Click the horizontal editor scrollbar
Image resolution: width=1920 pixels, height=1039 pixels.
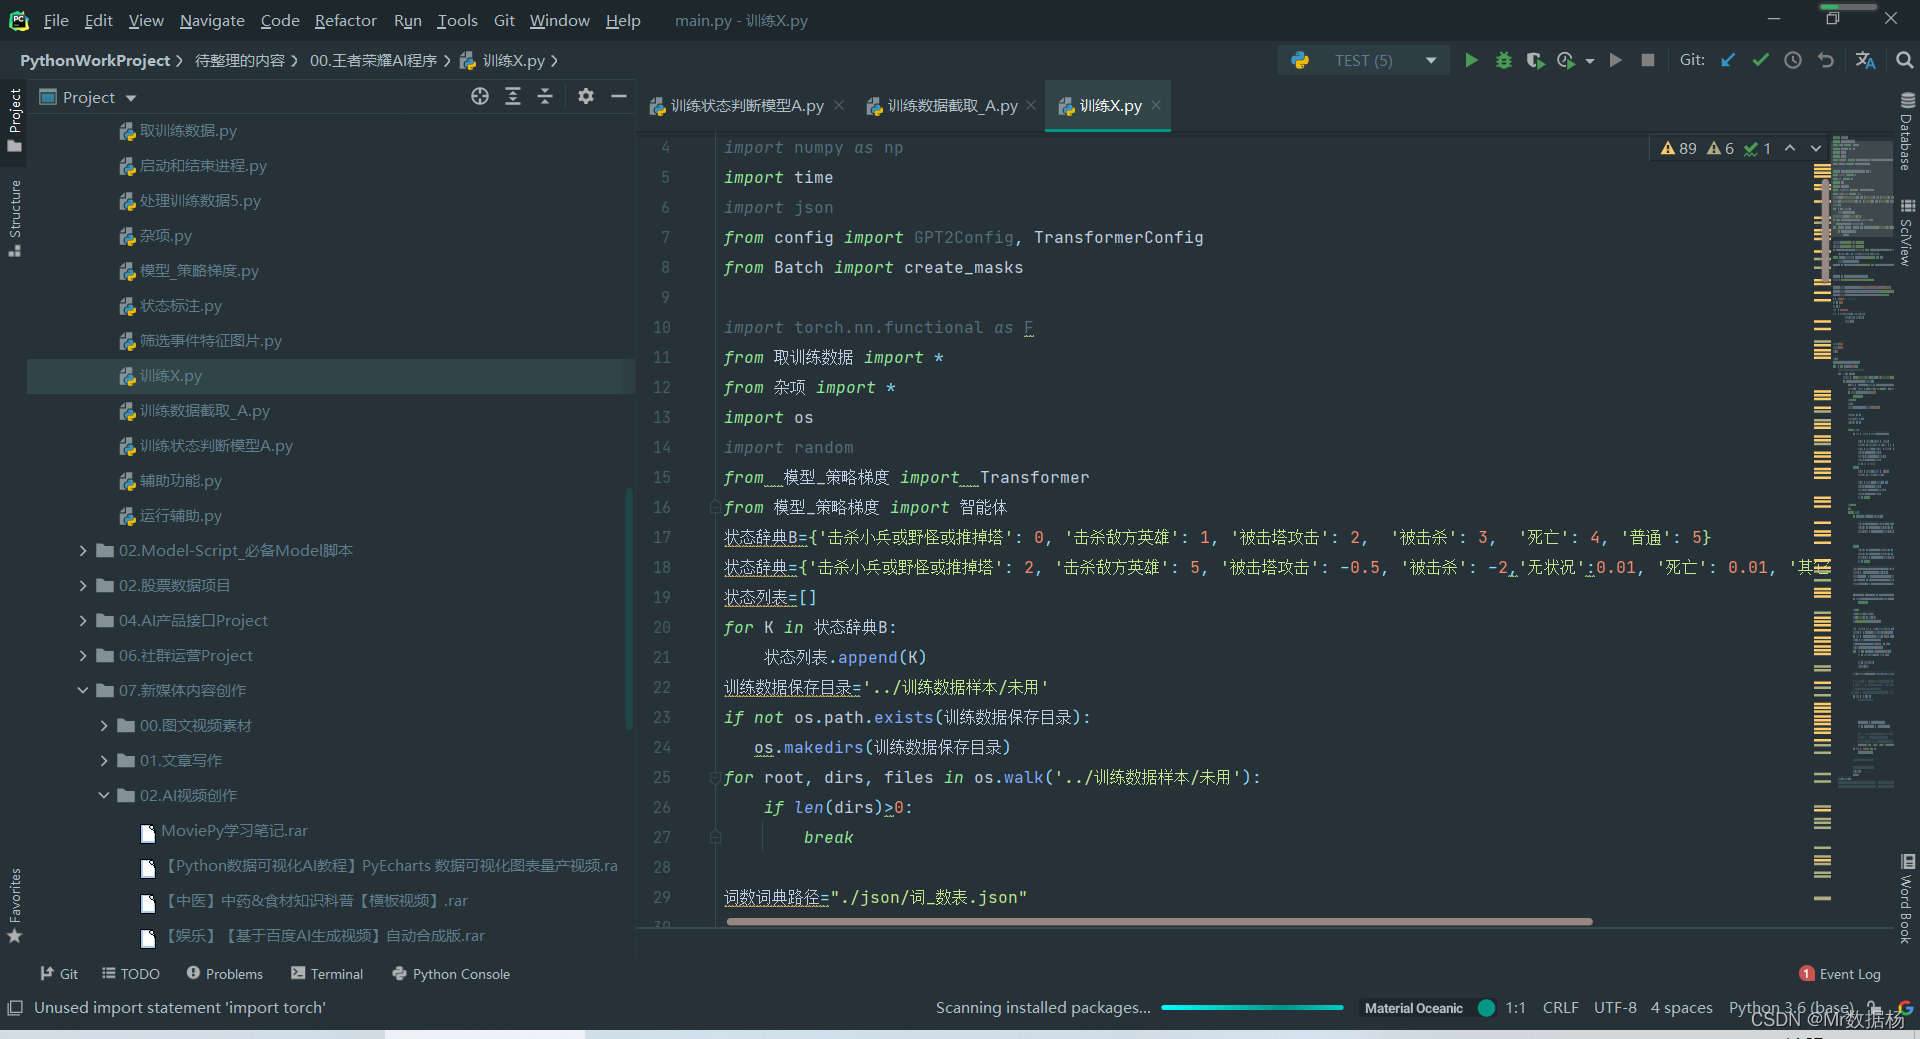tap(1159, 922)
